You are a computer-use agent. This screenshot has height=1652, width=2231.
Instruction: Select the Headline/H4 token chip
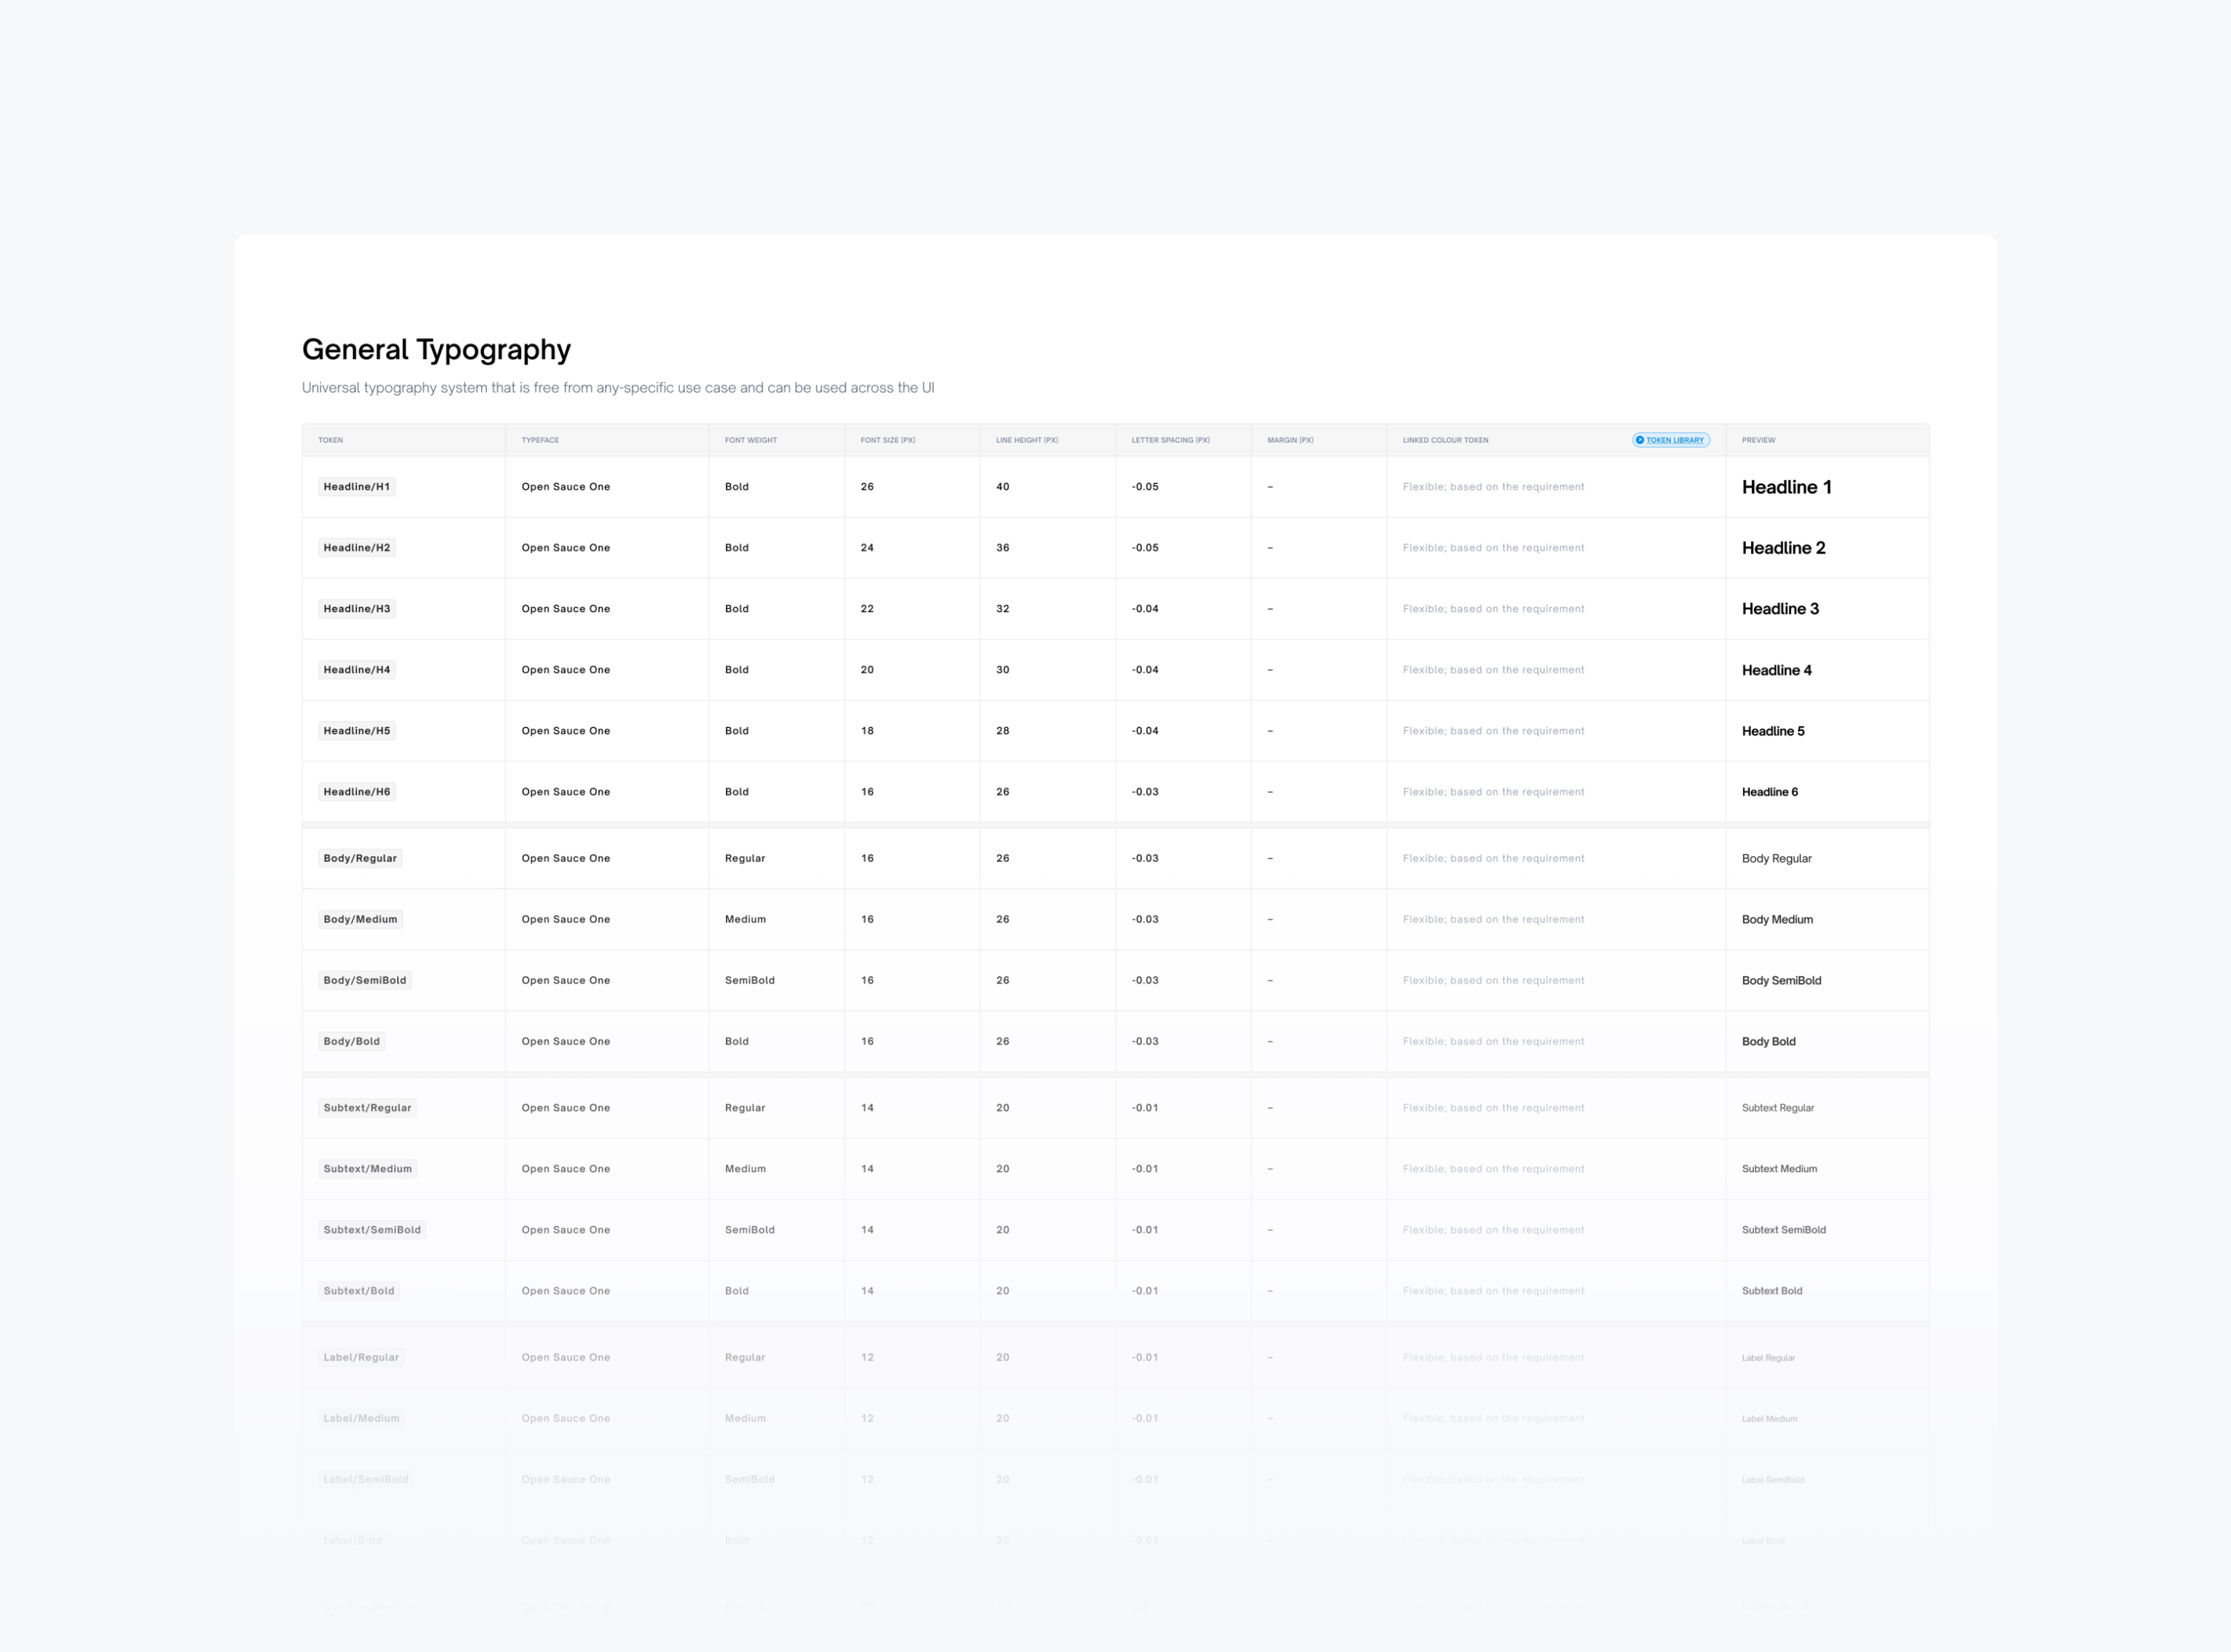tap(356, 670)
